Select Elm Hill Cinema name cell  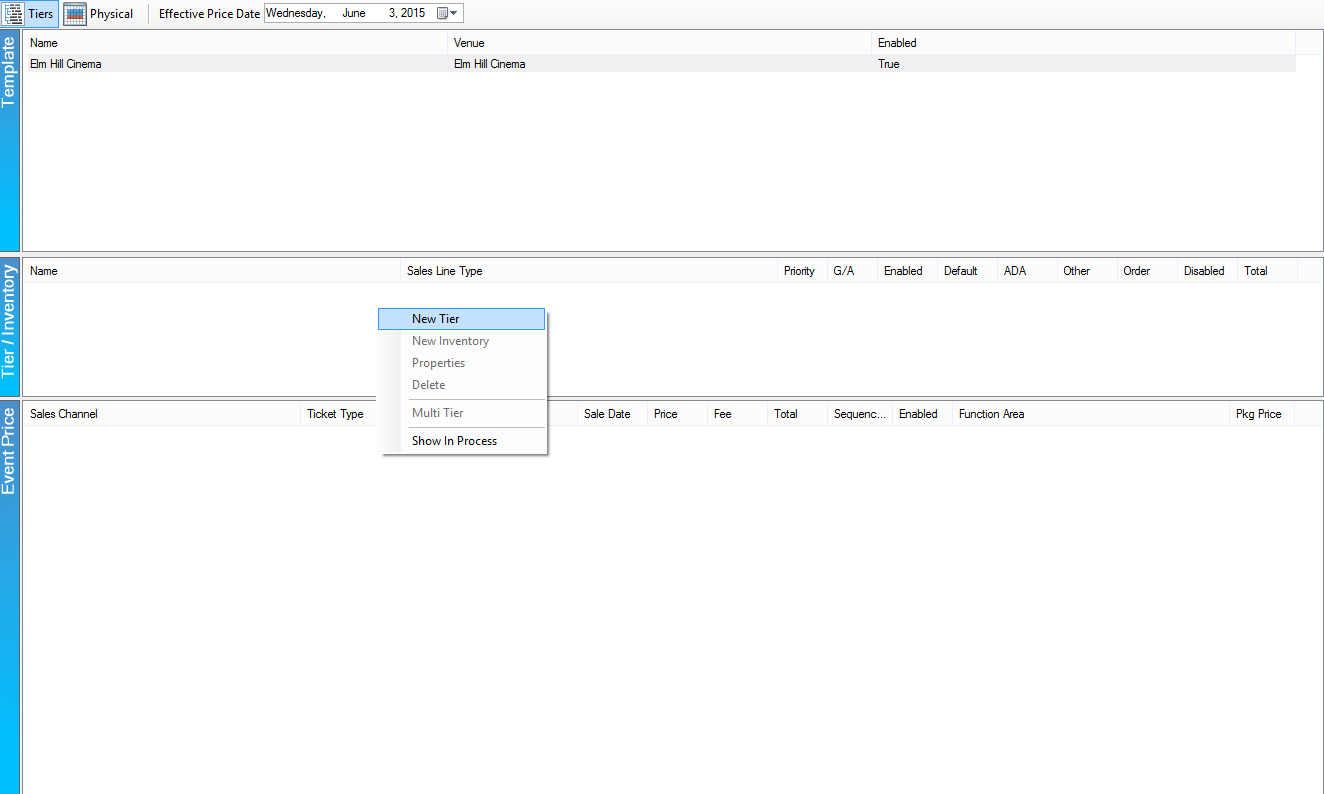pos(66,64)
